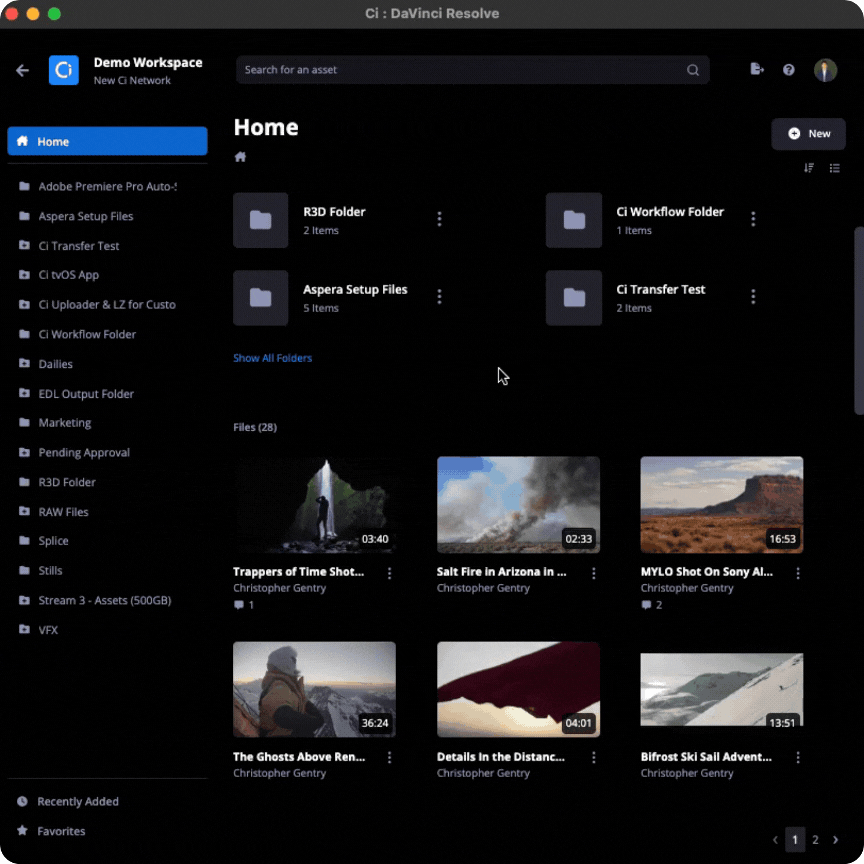
Task: Open options menu for Salt Fire in Arizona video
Action: click(x=593, y=574)
